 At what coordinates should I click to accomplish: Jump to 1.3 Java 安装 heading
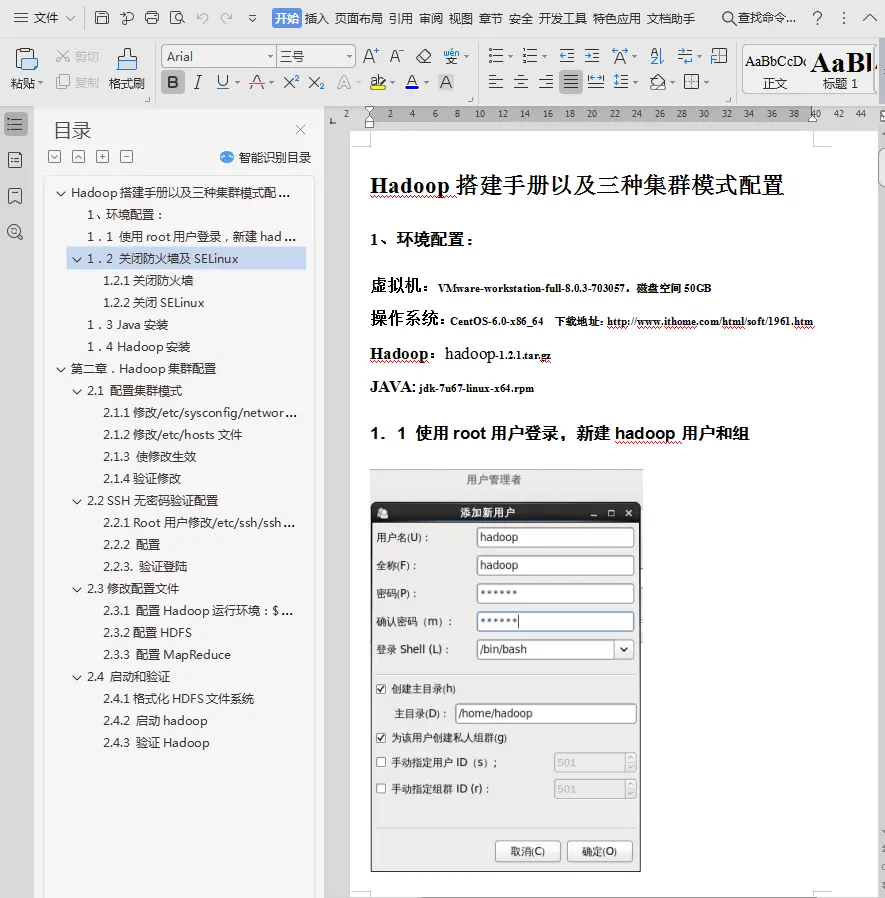point(128,325)
